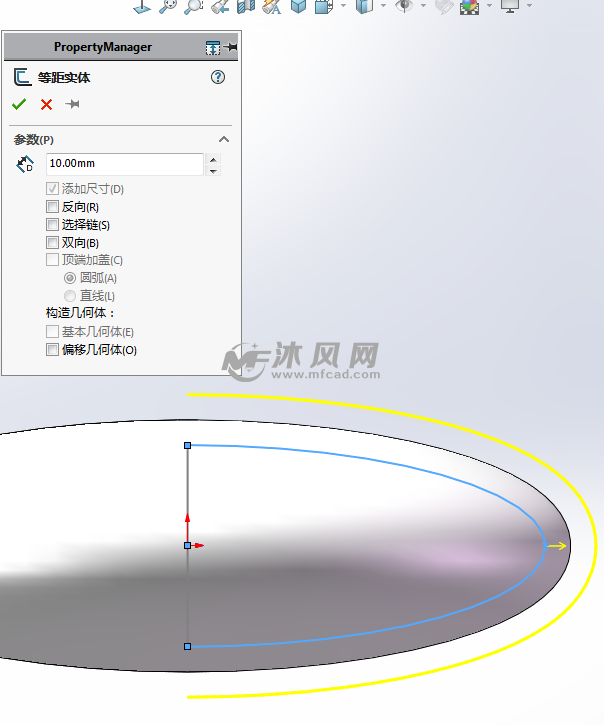Image resolution: width=604 pixels, height=725 pixels.
Task: Decrease offset distance with down spinner
Action: pyautogui.click(x=213, y=171)
